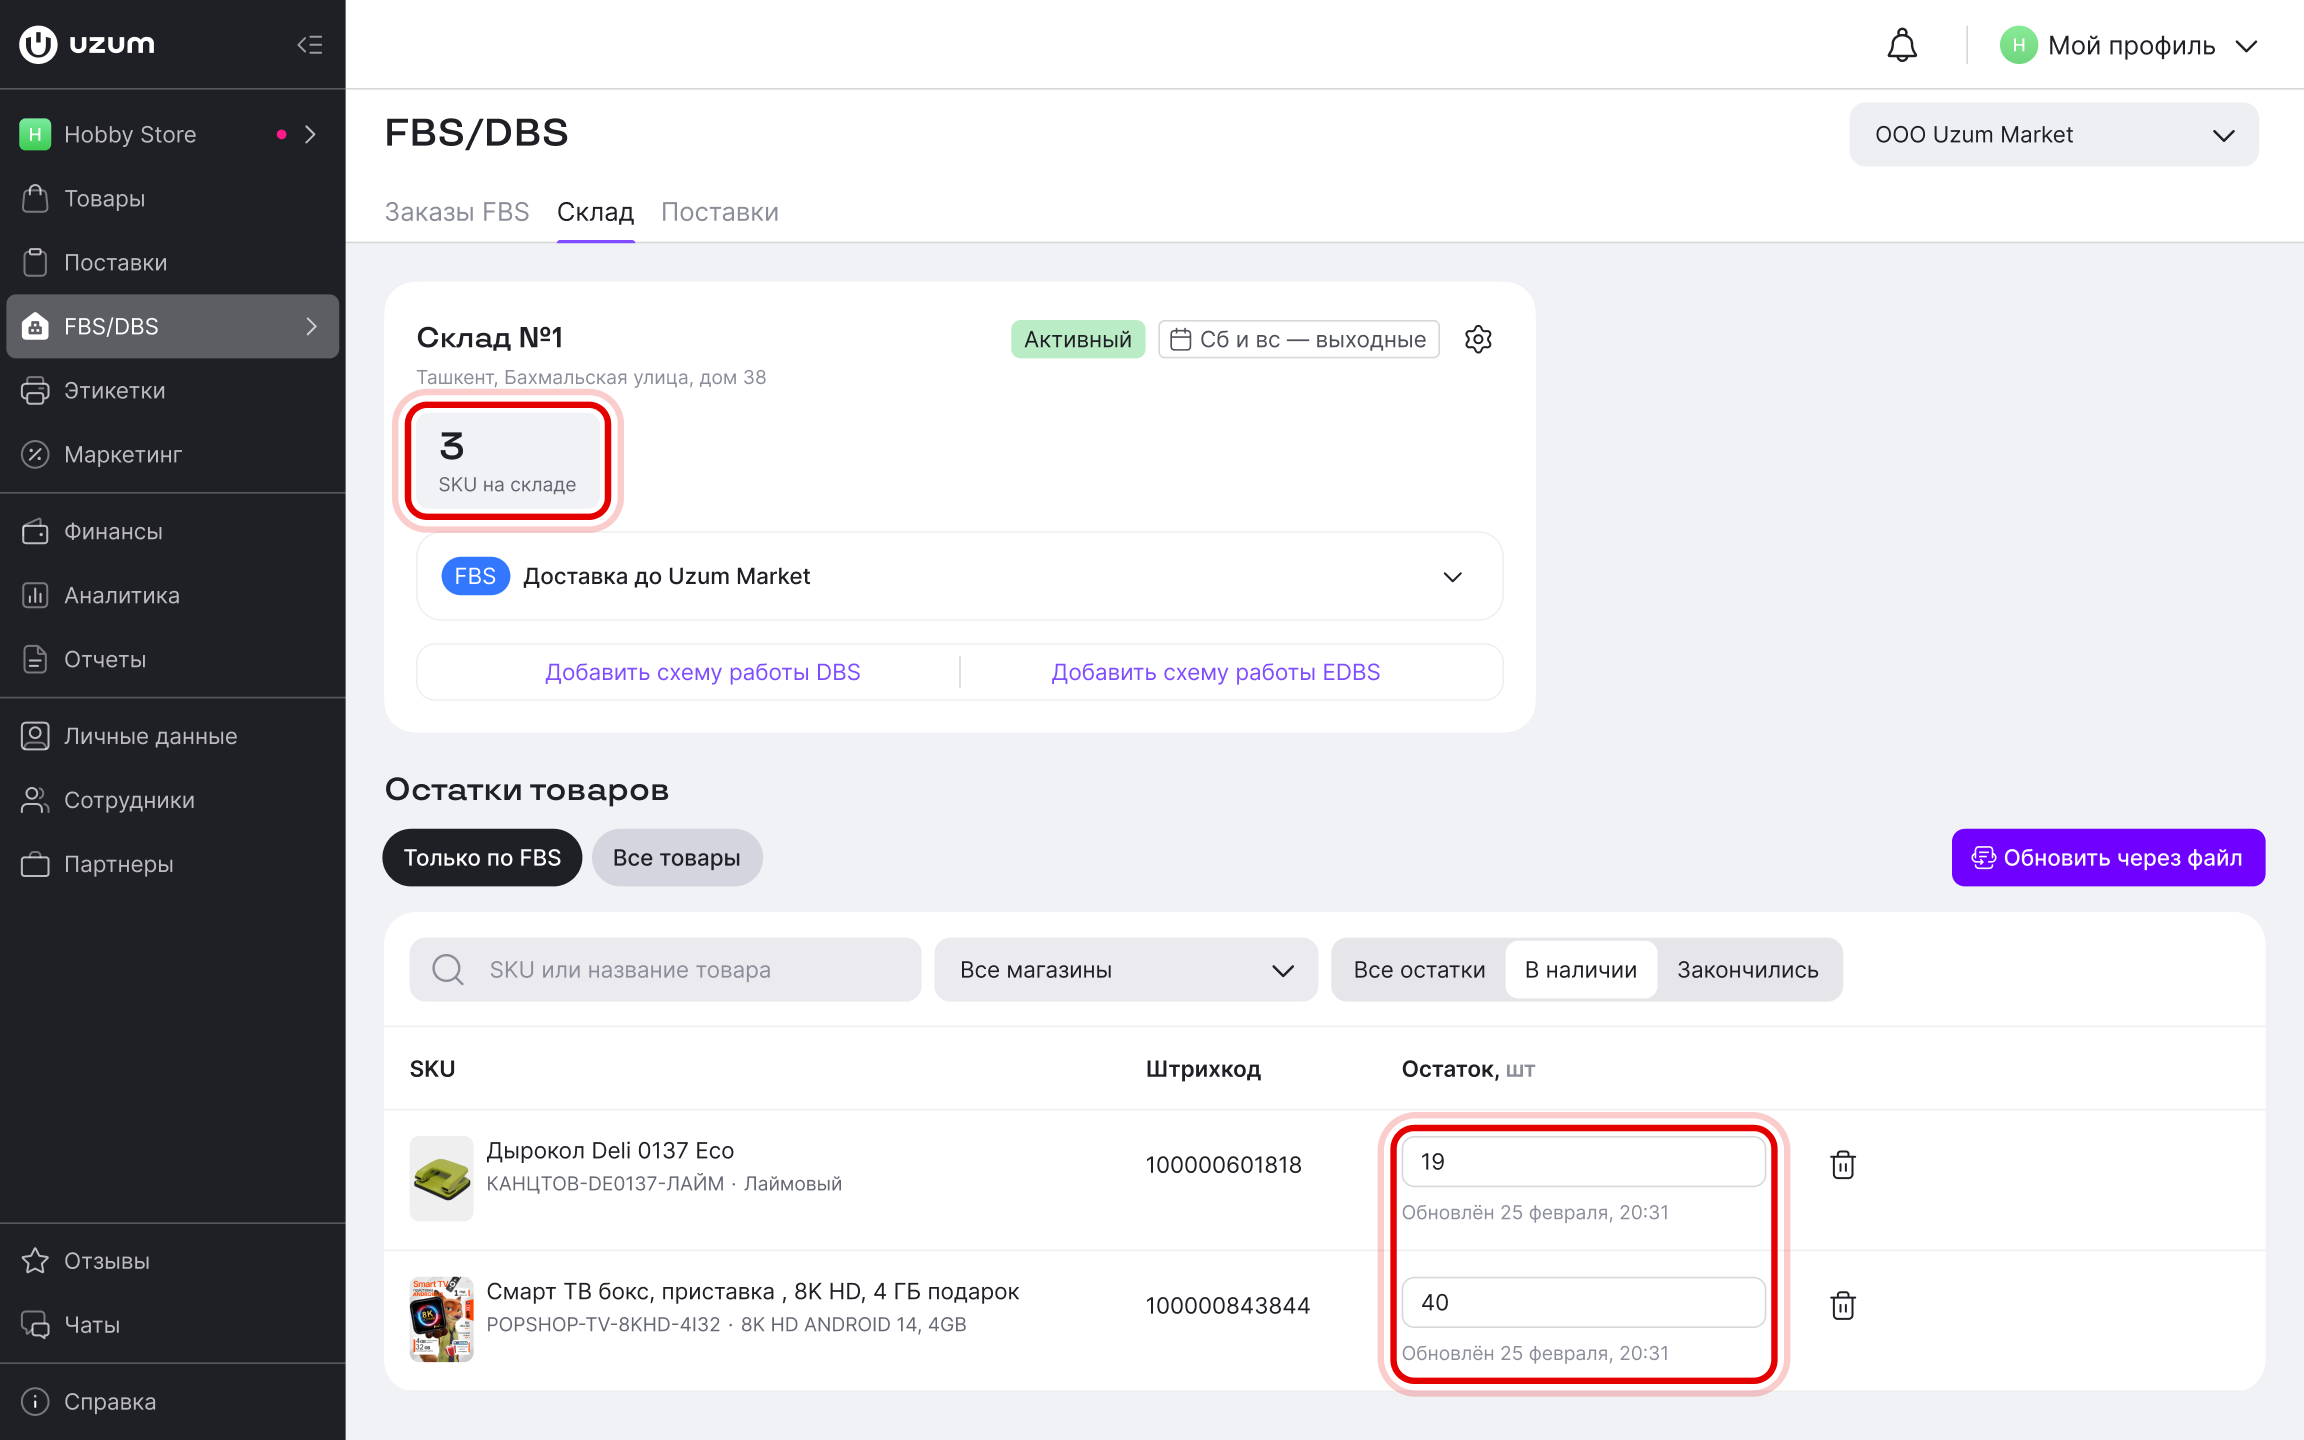This screenshot has width=2304, height=1440.
Task: Expand Hobby Store shop selector
Action: (172, 134)
